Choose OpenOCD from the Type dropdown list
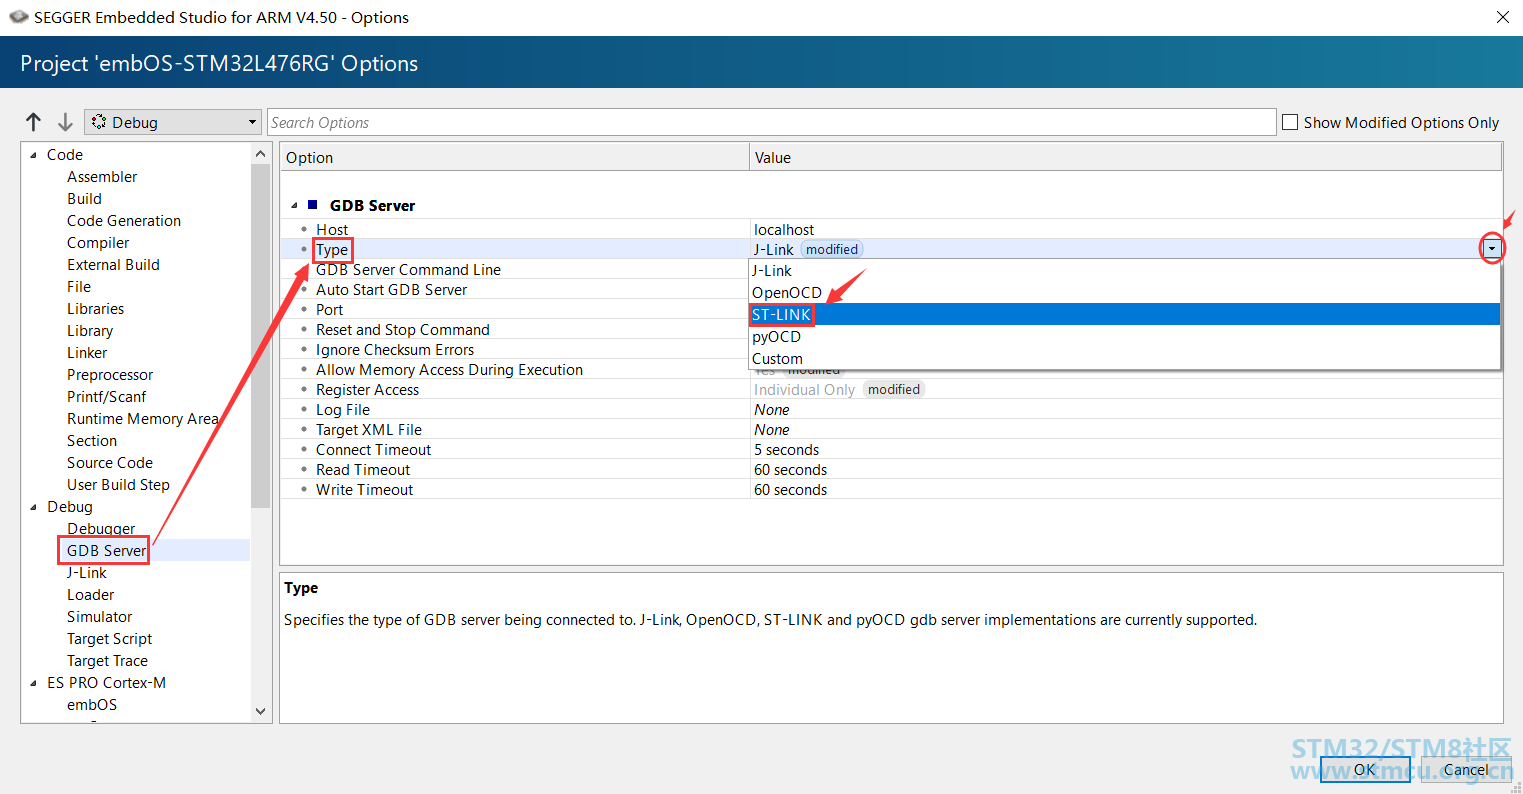 [x=1125, y=293]
